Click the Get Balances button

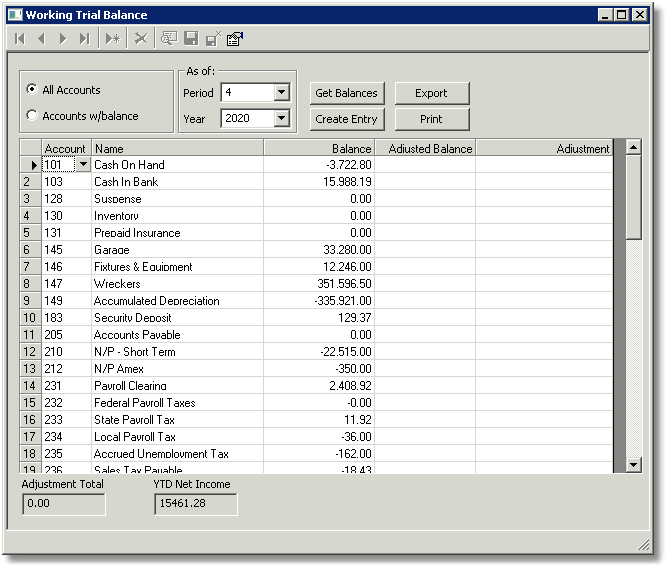(346, 93)
